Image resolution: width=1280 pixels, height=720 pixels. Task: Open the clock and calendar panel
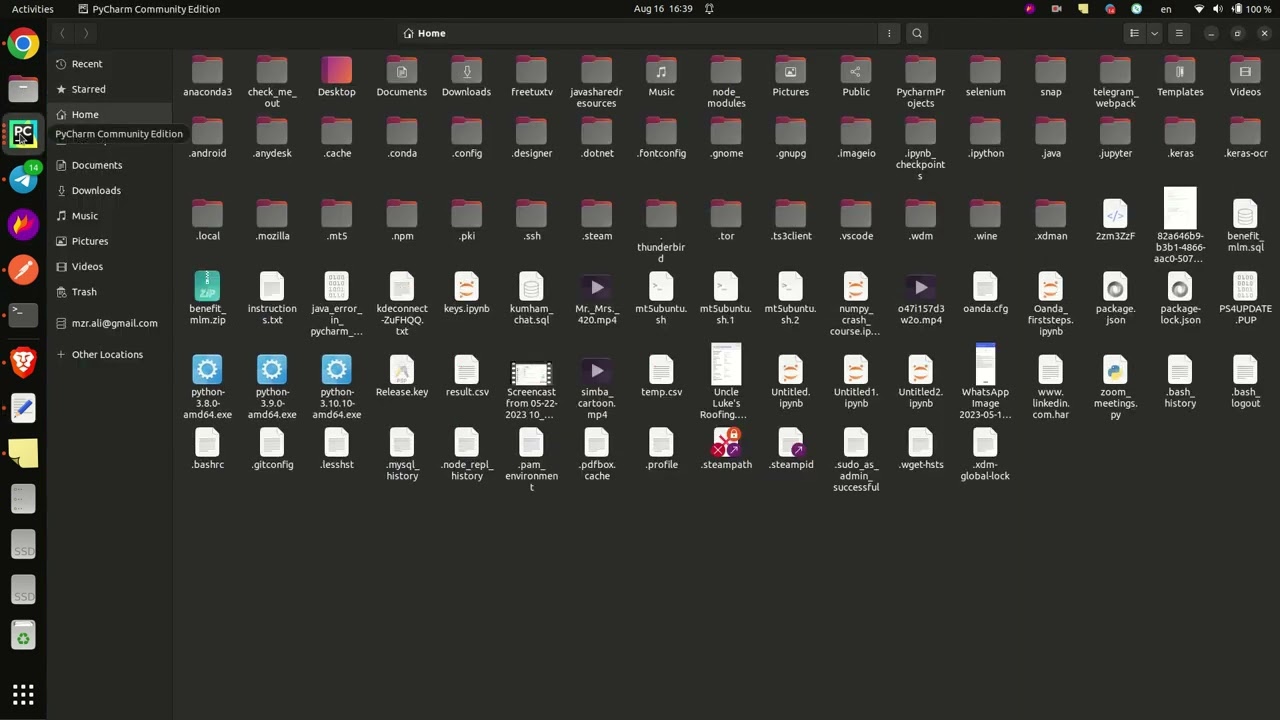click(663, 9)
